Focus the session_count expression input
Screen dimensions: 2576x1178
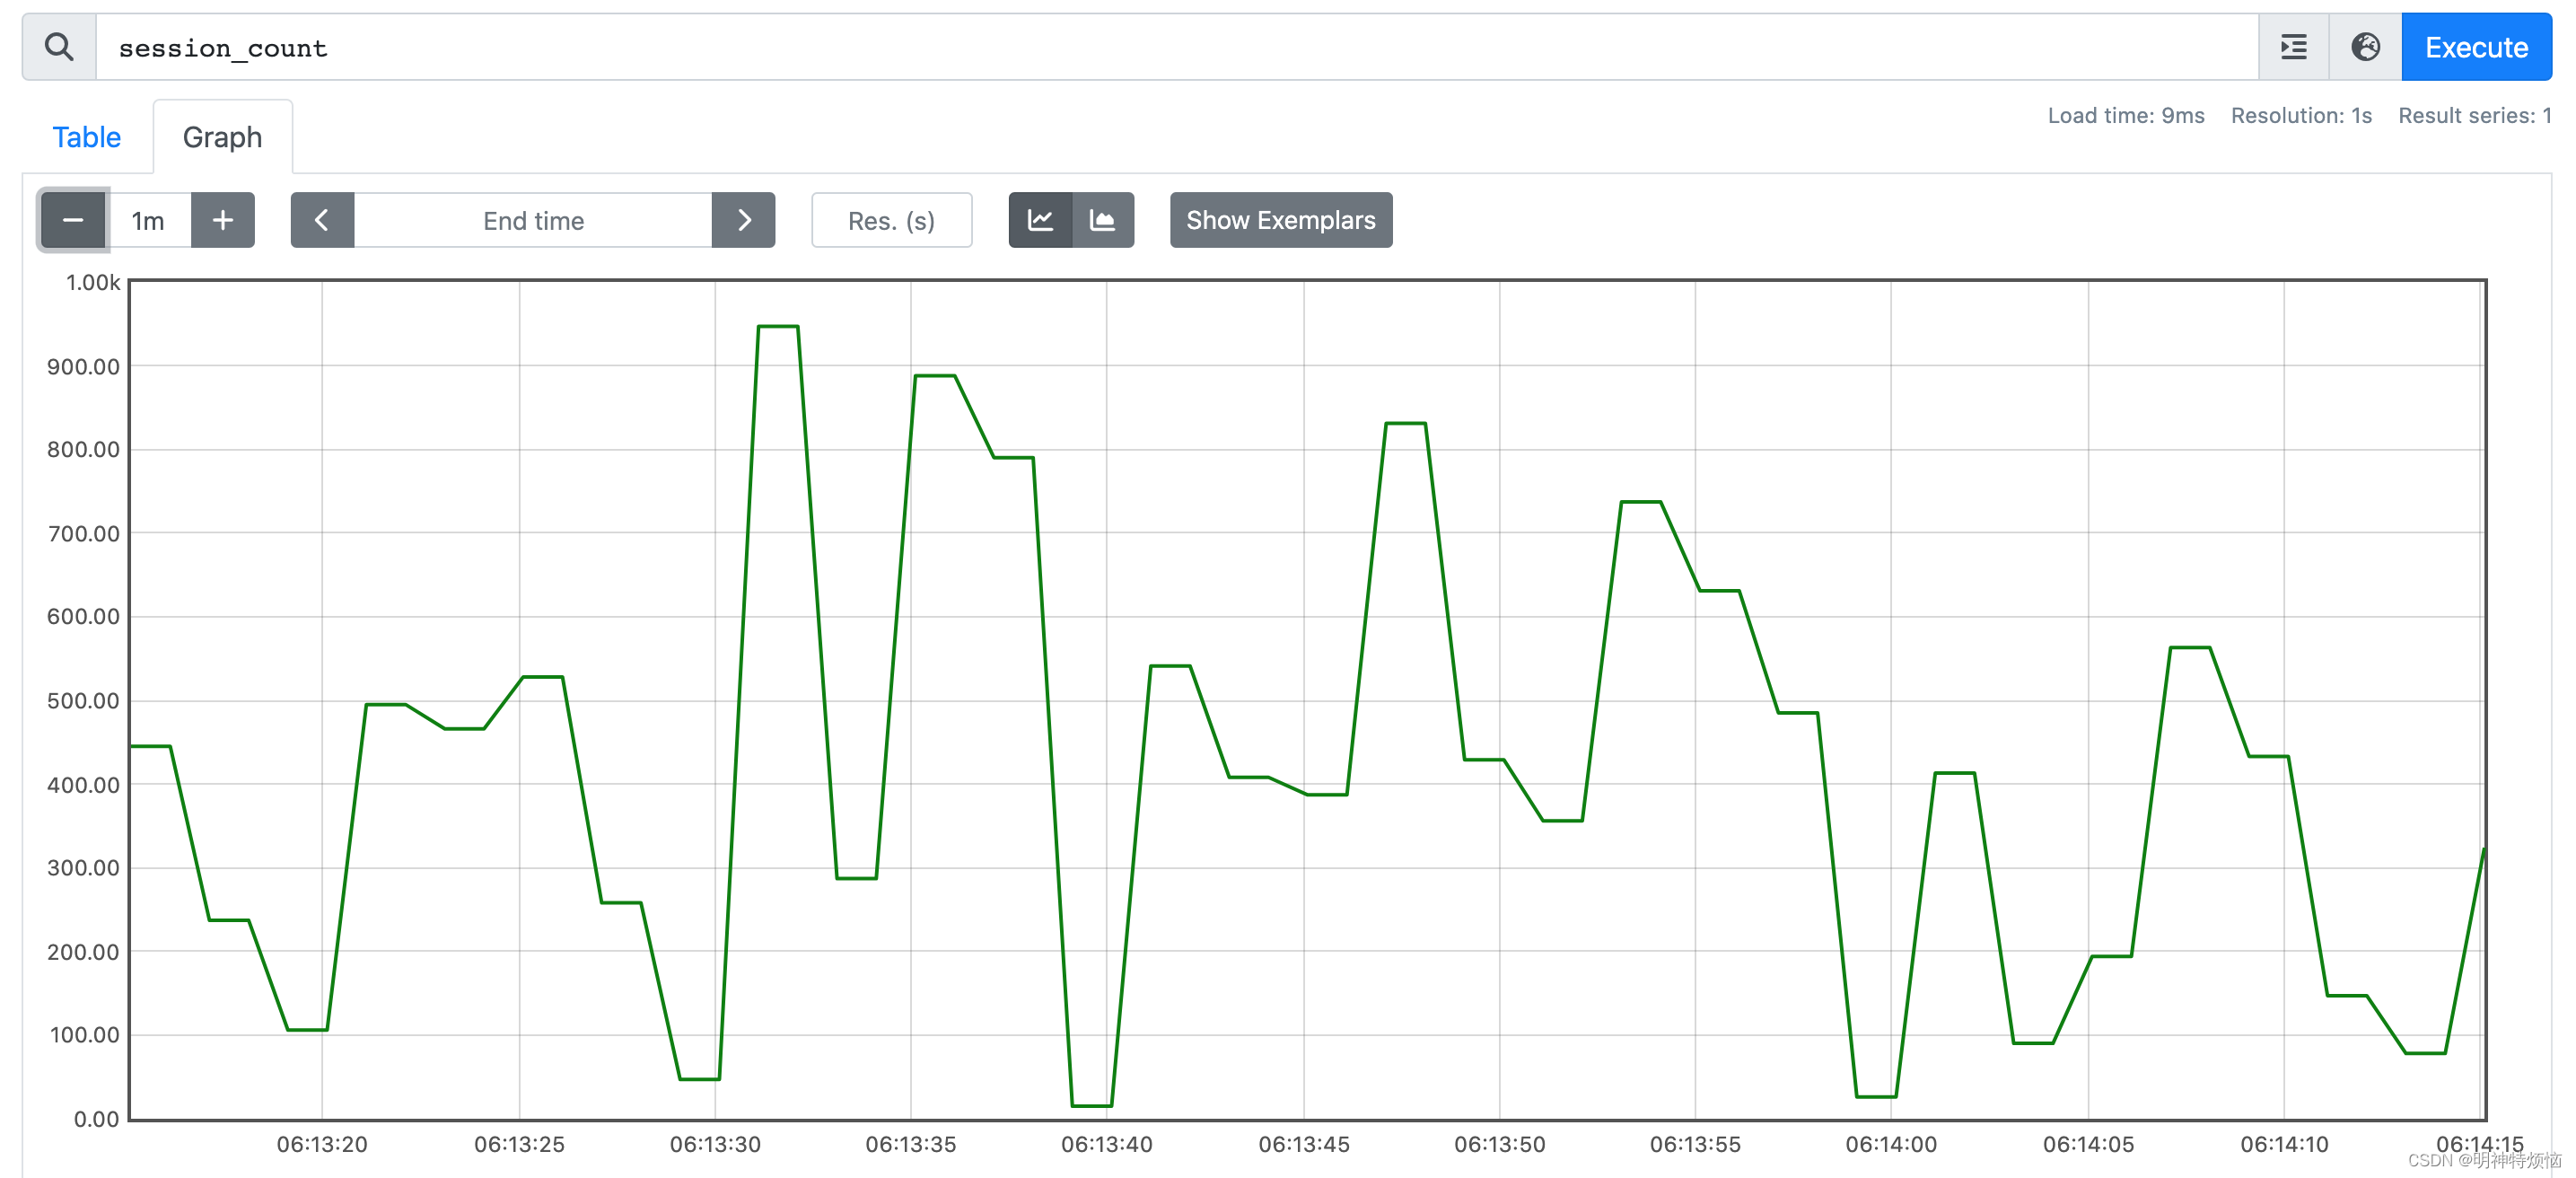click(1177, 47)
